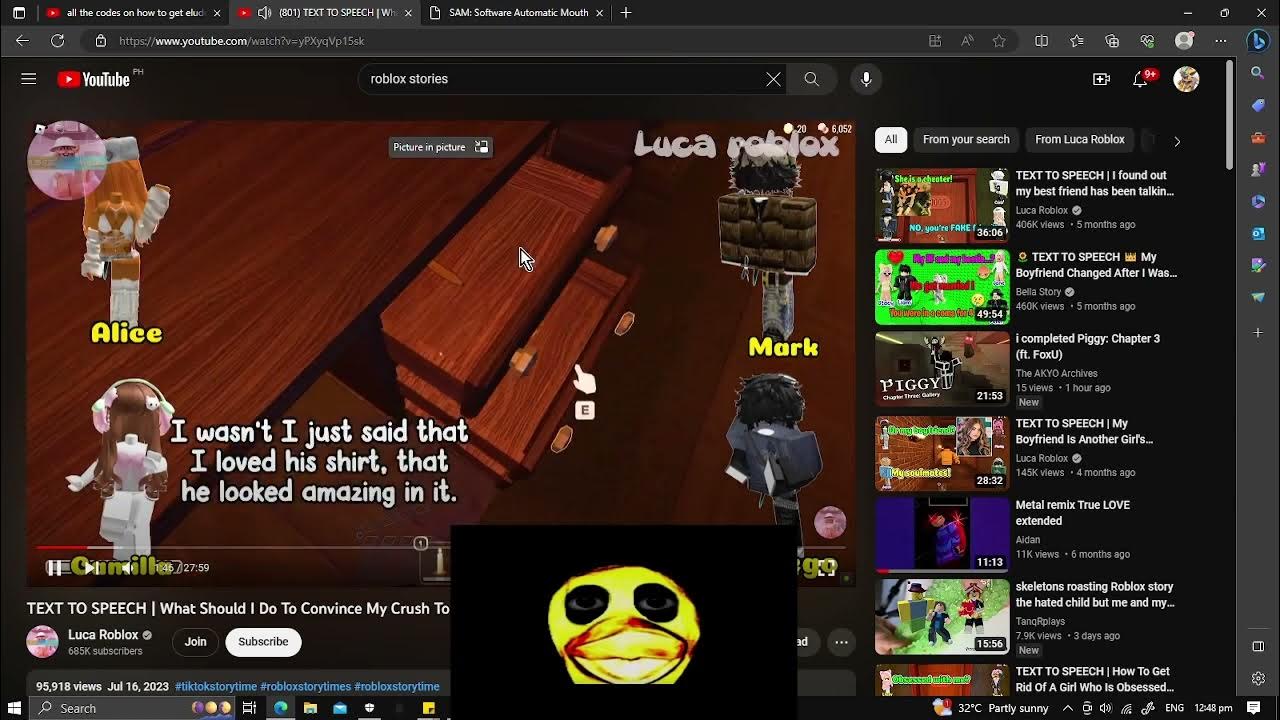Open Browser essentials heart icon
1280x720 pixels.
click(x=1148, y=41)
